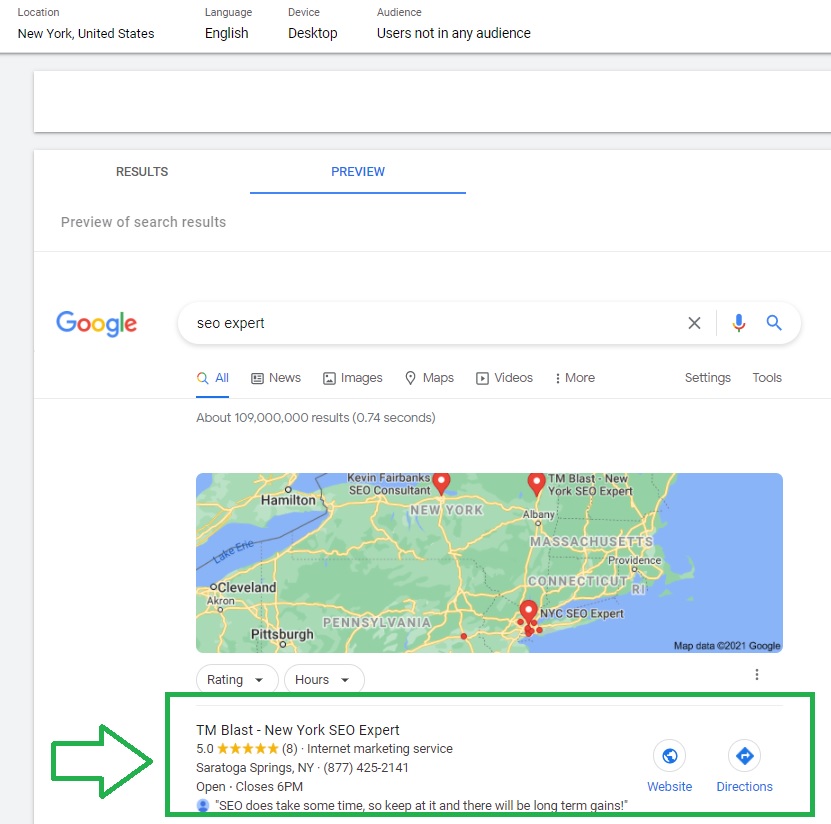This screenshot has height=824, width=831.
Task: Switch to the Images search tab
Action: 352,378
